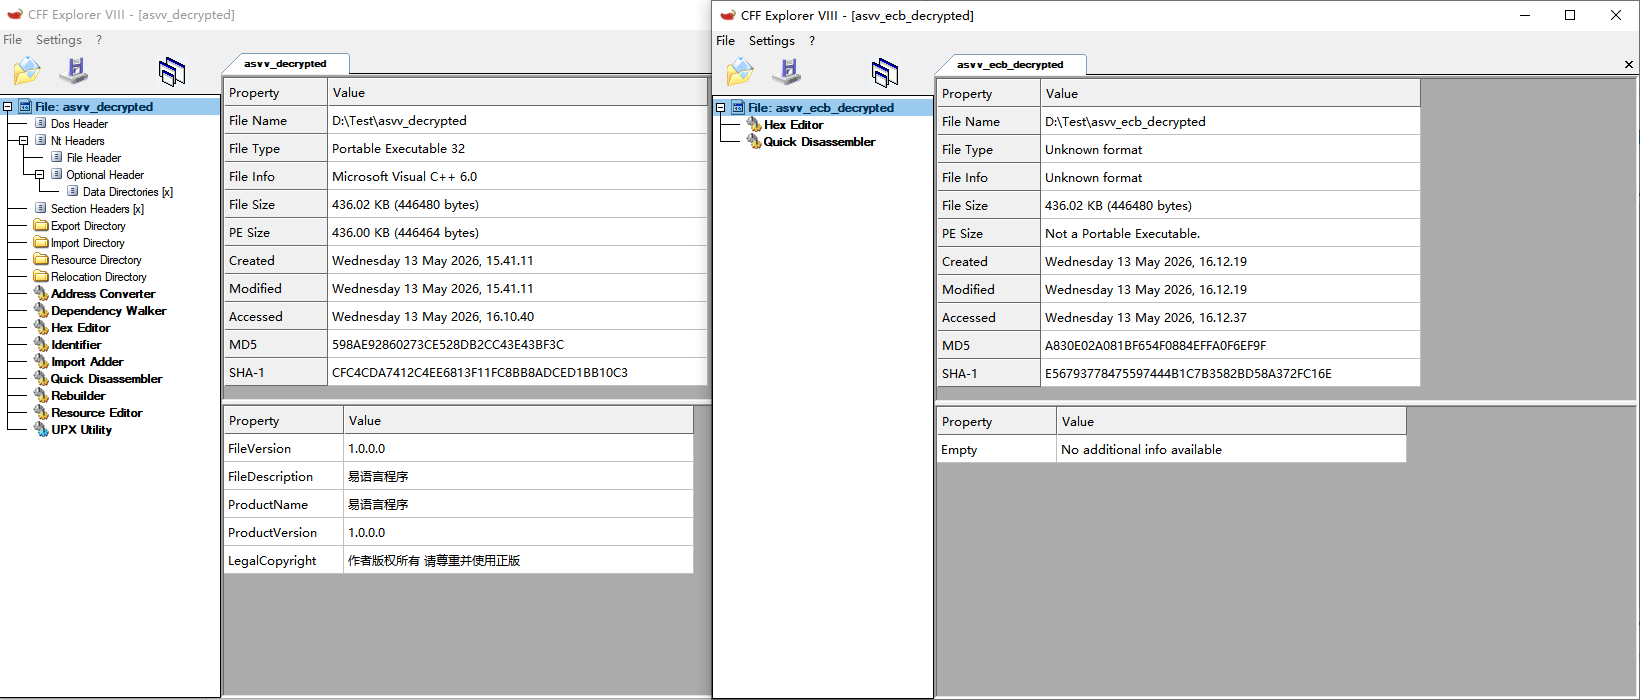Select File Header tree item

tap(94, 158)
